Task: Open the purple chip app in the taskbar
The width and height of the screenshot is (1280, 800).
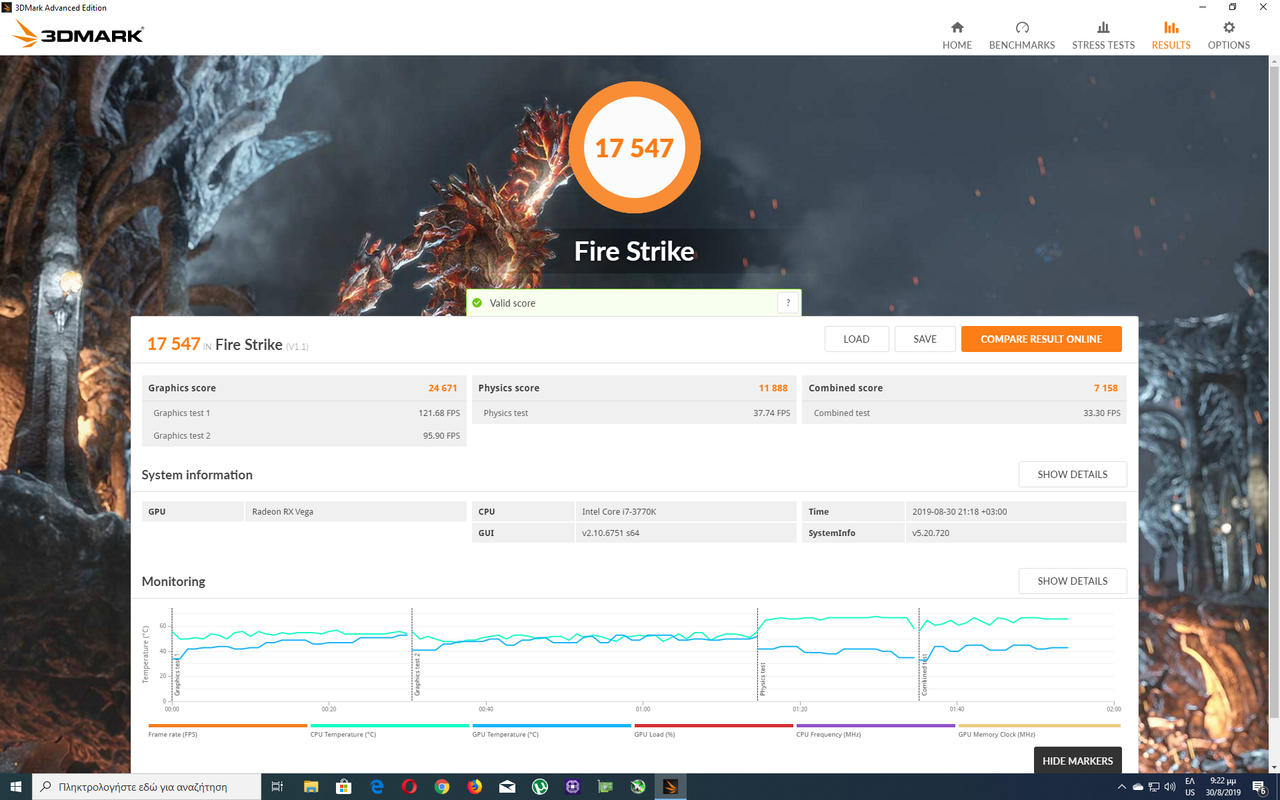Action: pyautogui.click(x=572, y=787)
